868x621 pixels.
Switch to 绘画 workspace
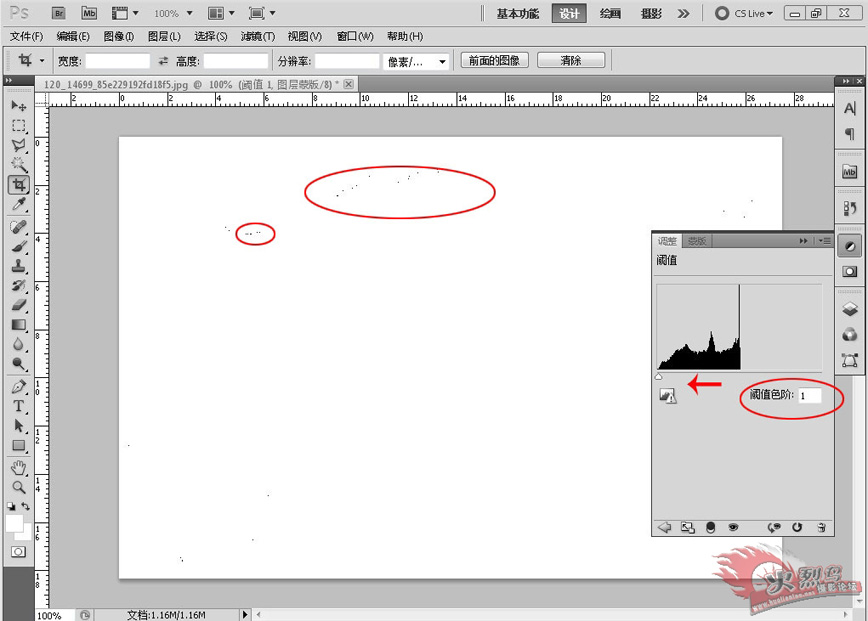tap(610, 14)
